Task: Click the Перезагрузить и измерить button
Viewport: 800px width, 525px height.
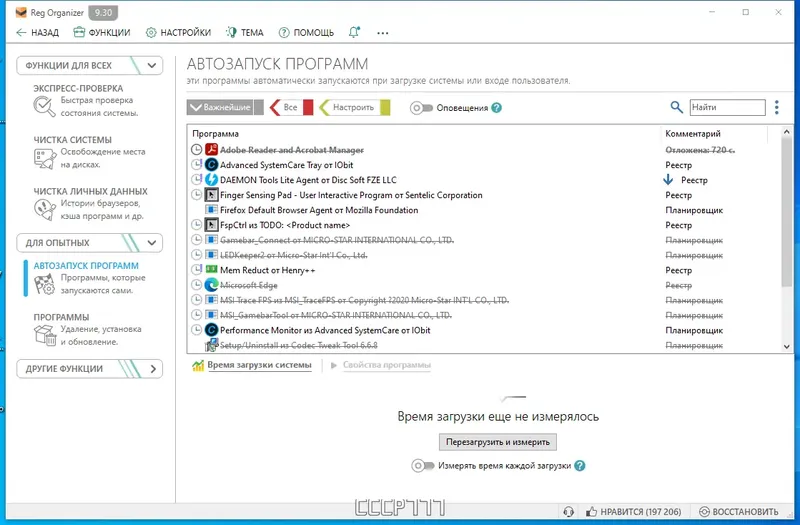Action: pos(497,442)
